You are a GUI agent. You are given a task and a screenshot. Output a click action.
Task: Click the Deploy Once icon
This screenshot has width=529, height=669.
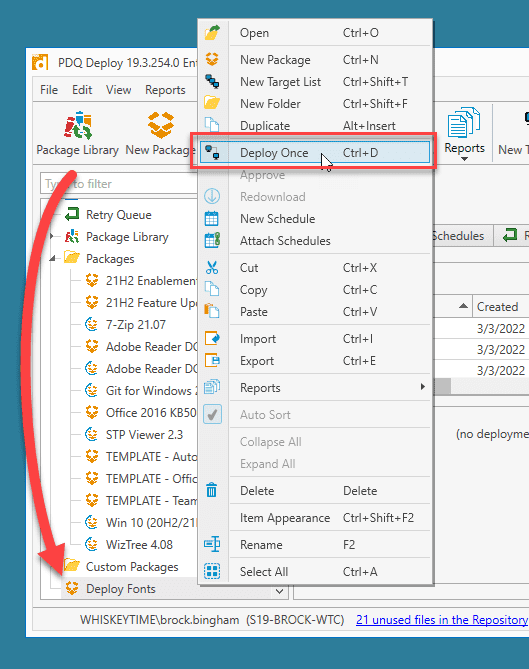coord(212,152)
